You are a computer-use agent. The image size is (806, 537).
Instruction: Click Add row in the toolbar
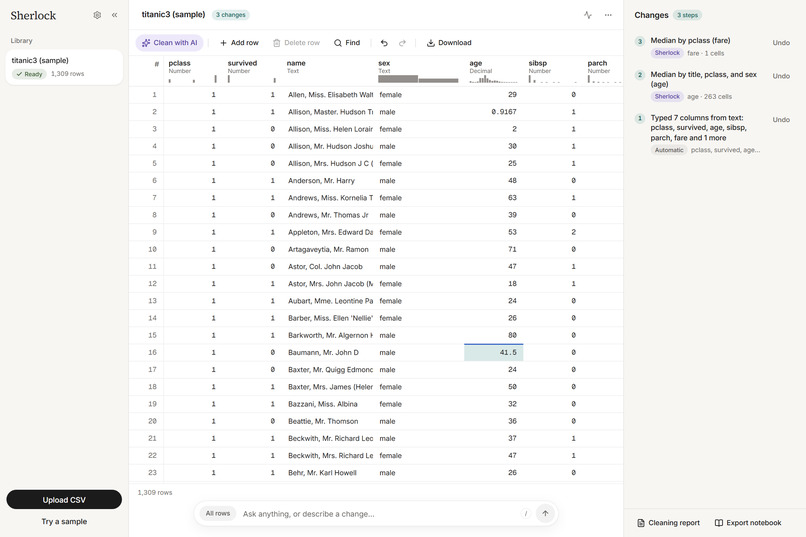(x=239, y=43)
